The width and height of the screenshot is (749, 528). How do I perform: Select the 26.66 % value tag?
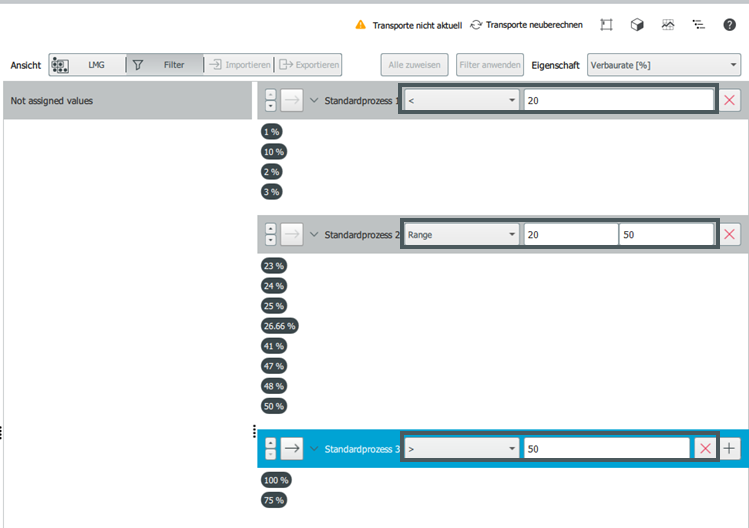(x=279, y=326)
